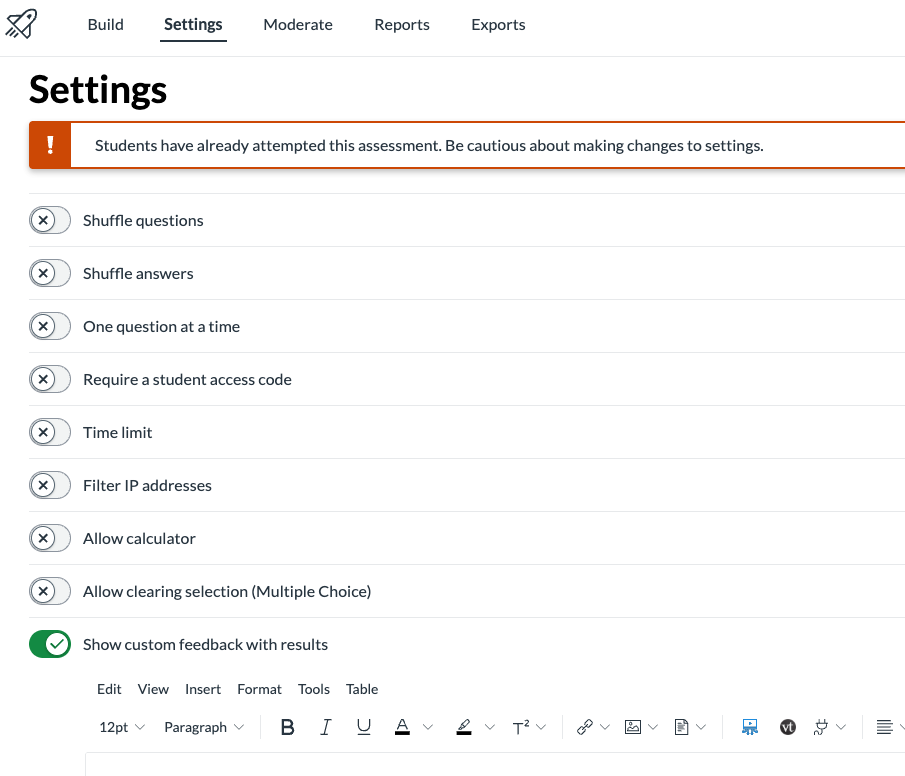Click the insert document icon
Screen dimensions: 905x776
pyautogui.click(x=682, y=728)
